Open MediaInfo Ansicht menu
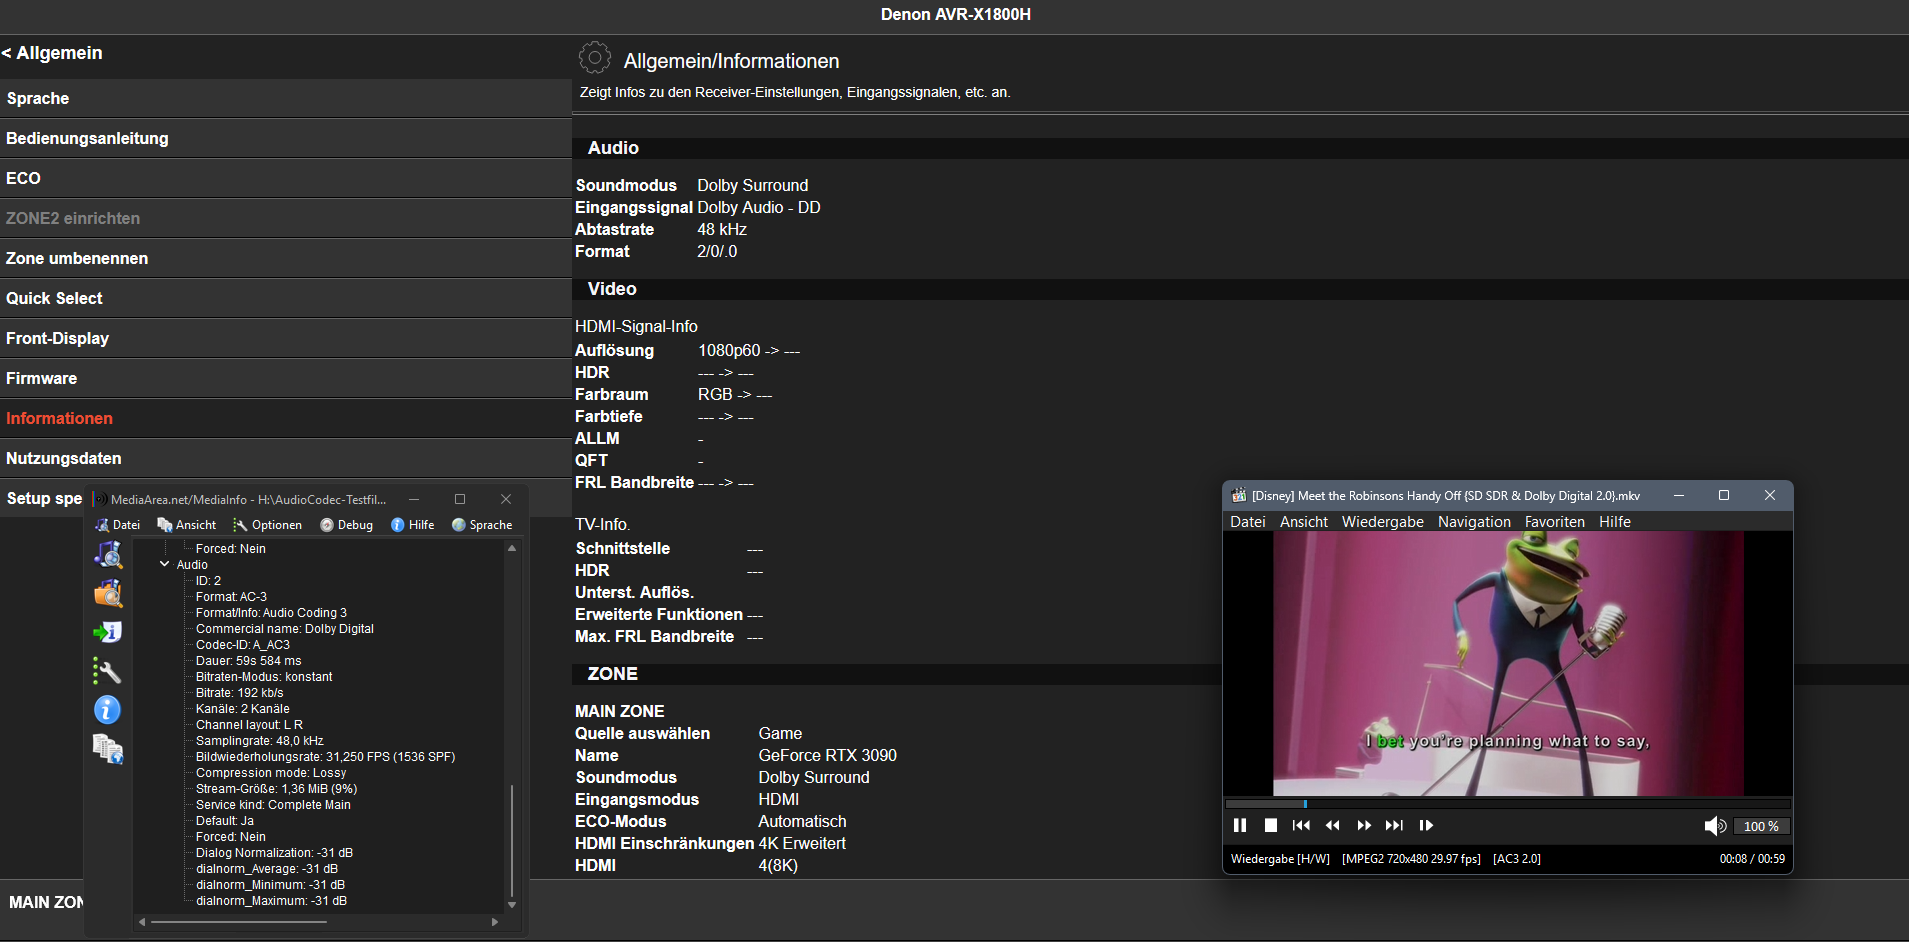1909x942 pixels. 187,525
